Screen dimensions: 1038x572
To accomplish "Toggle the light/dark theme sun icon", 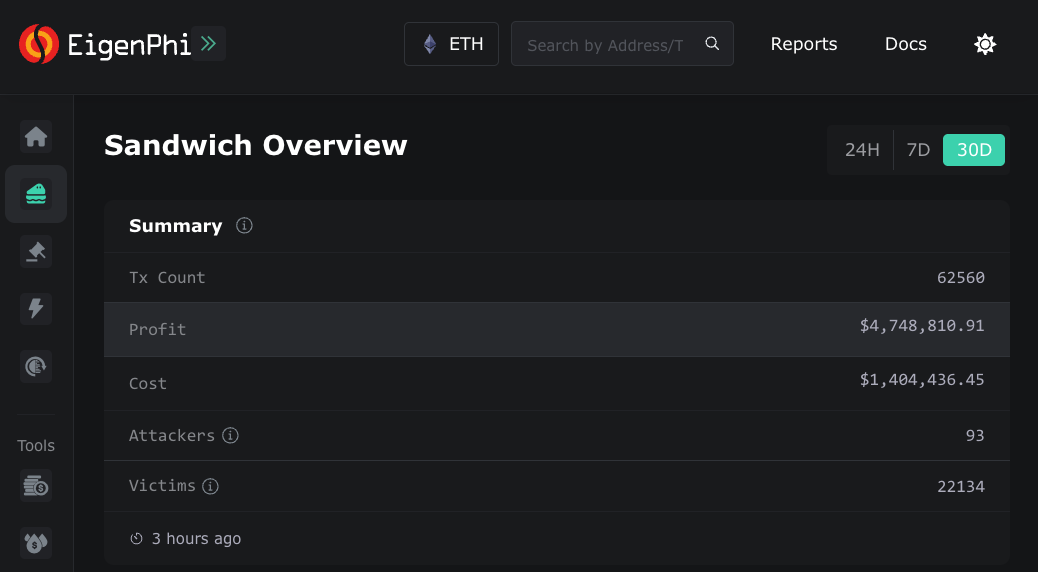I will tap(985, 44).
